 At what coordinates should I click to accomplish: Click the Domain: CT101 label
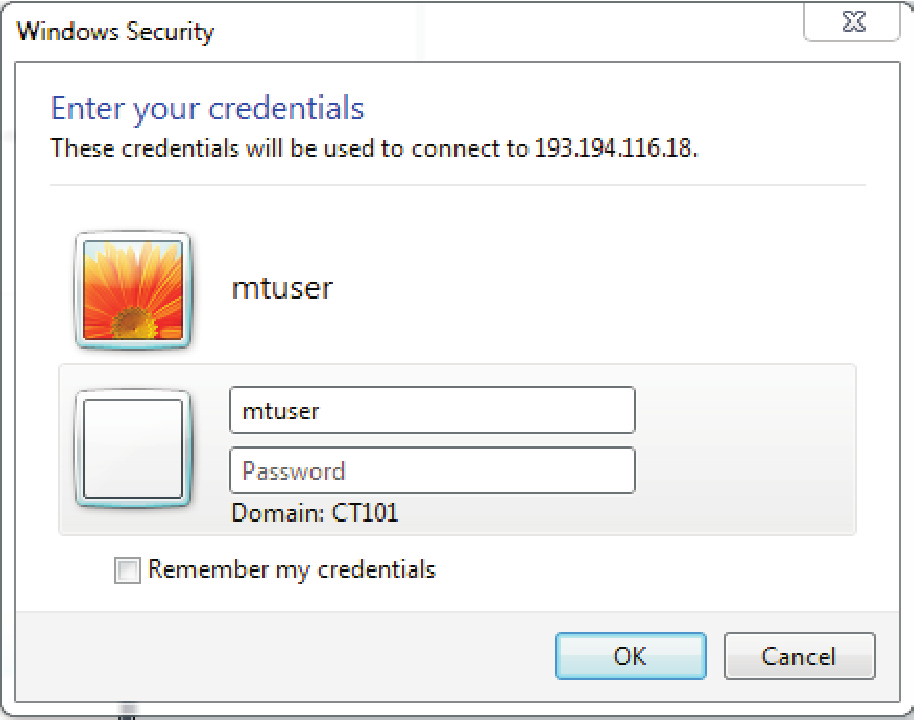315,514
